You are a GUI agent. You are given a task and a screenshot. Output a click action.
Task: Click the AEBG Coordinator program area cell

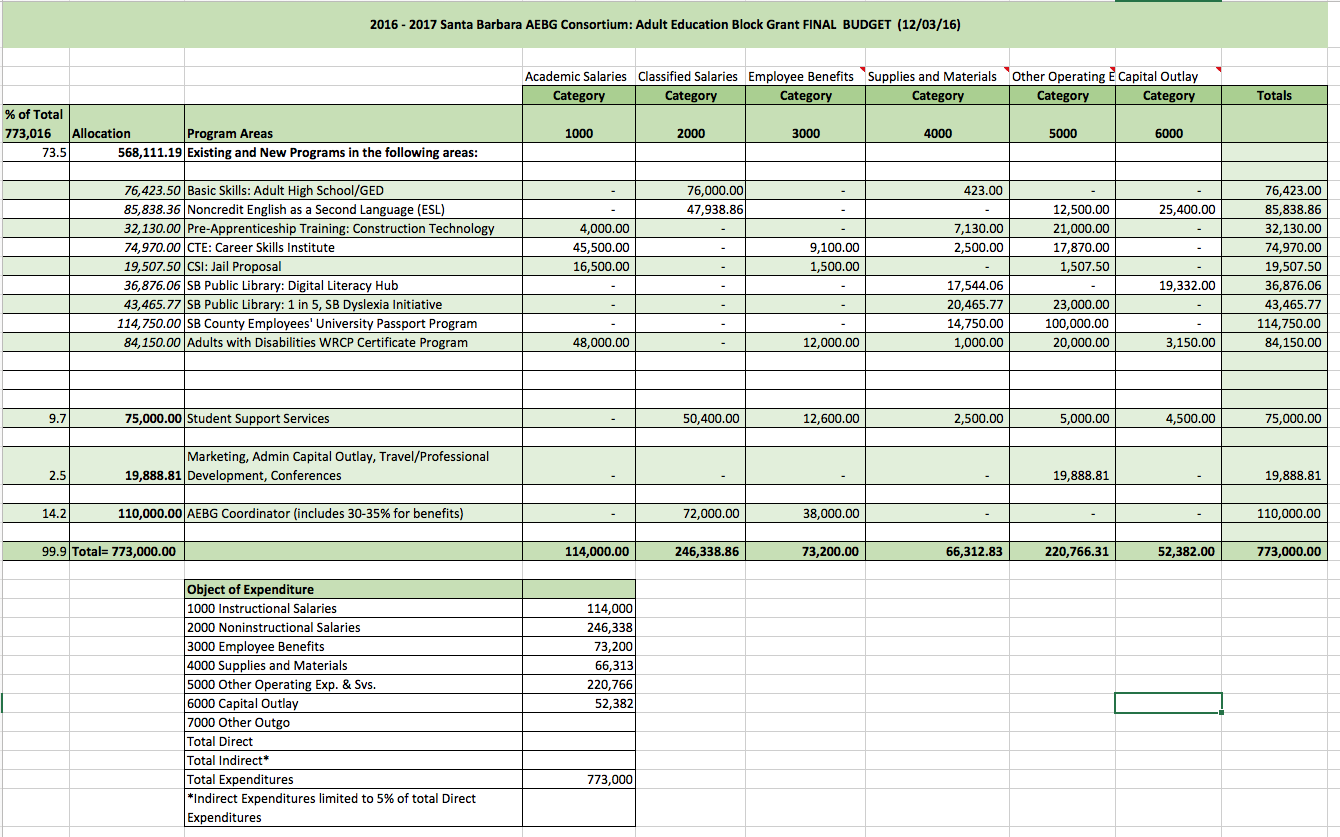325,513
